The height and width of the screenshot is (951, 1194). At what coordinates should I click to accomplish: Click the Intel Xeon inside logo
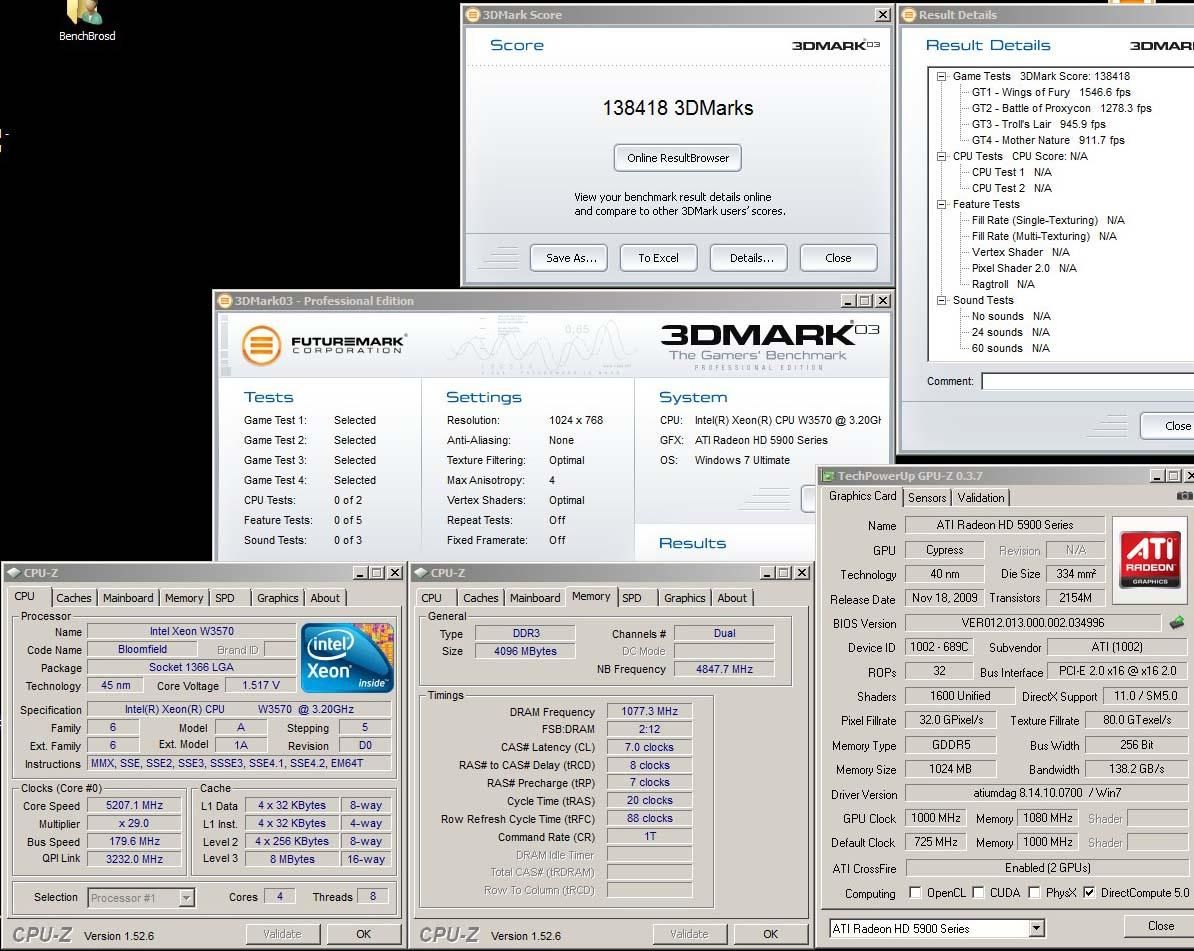click(347, 657)
